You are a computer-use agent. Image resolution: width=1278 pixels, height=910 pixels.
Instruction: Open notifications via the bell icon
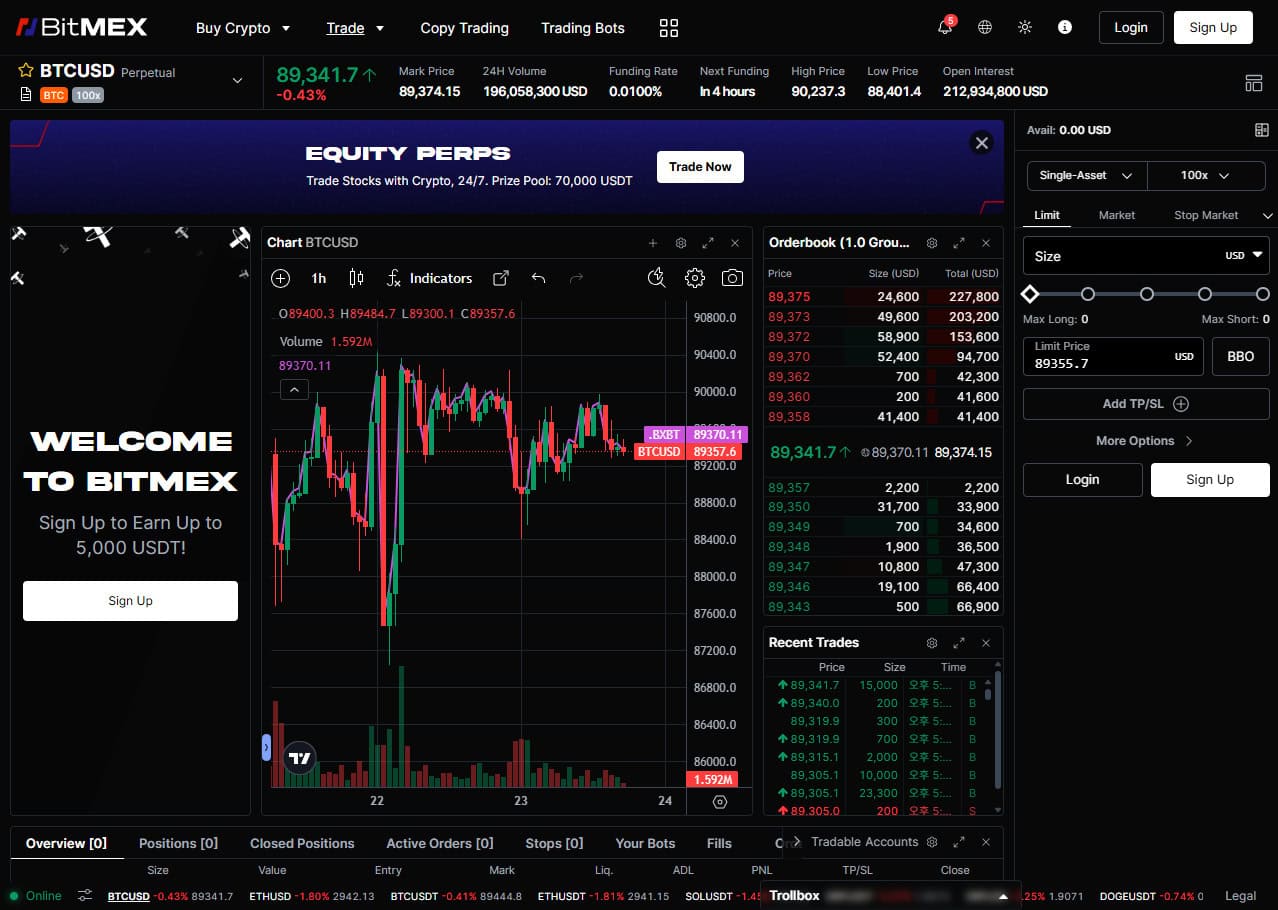coord(944,27)
